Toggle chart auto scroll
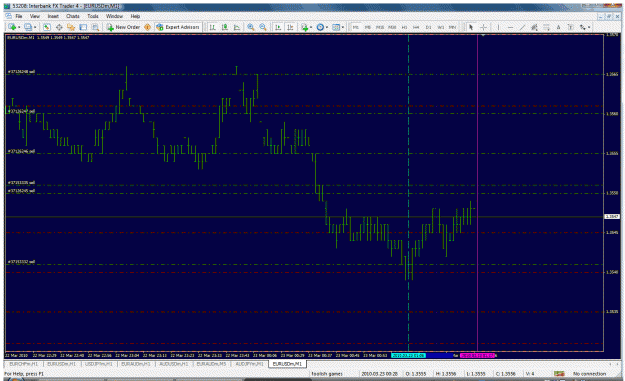The height and width of the screenshot is (381, 625). (x=278, y=27)
